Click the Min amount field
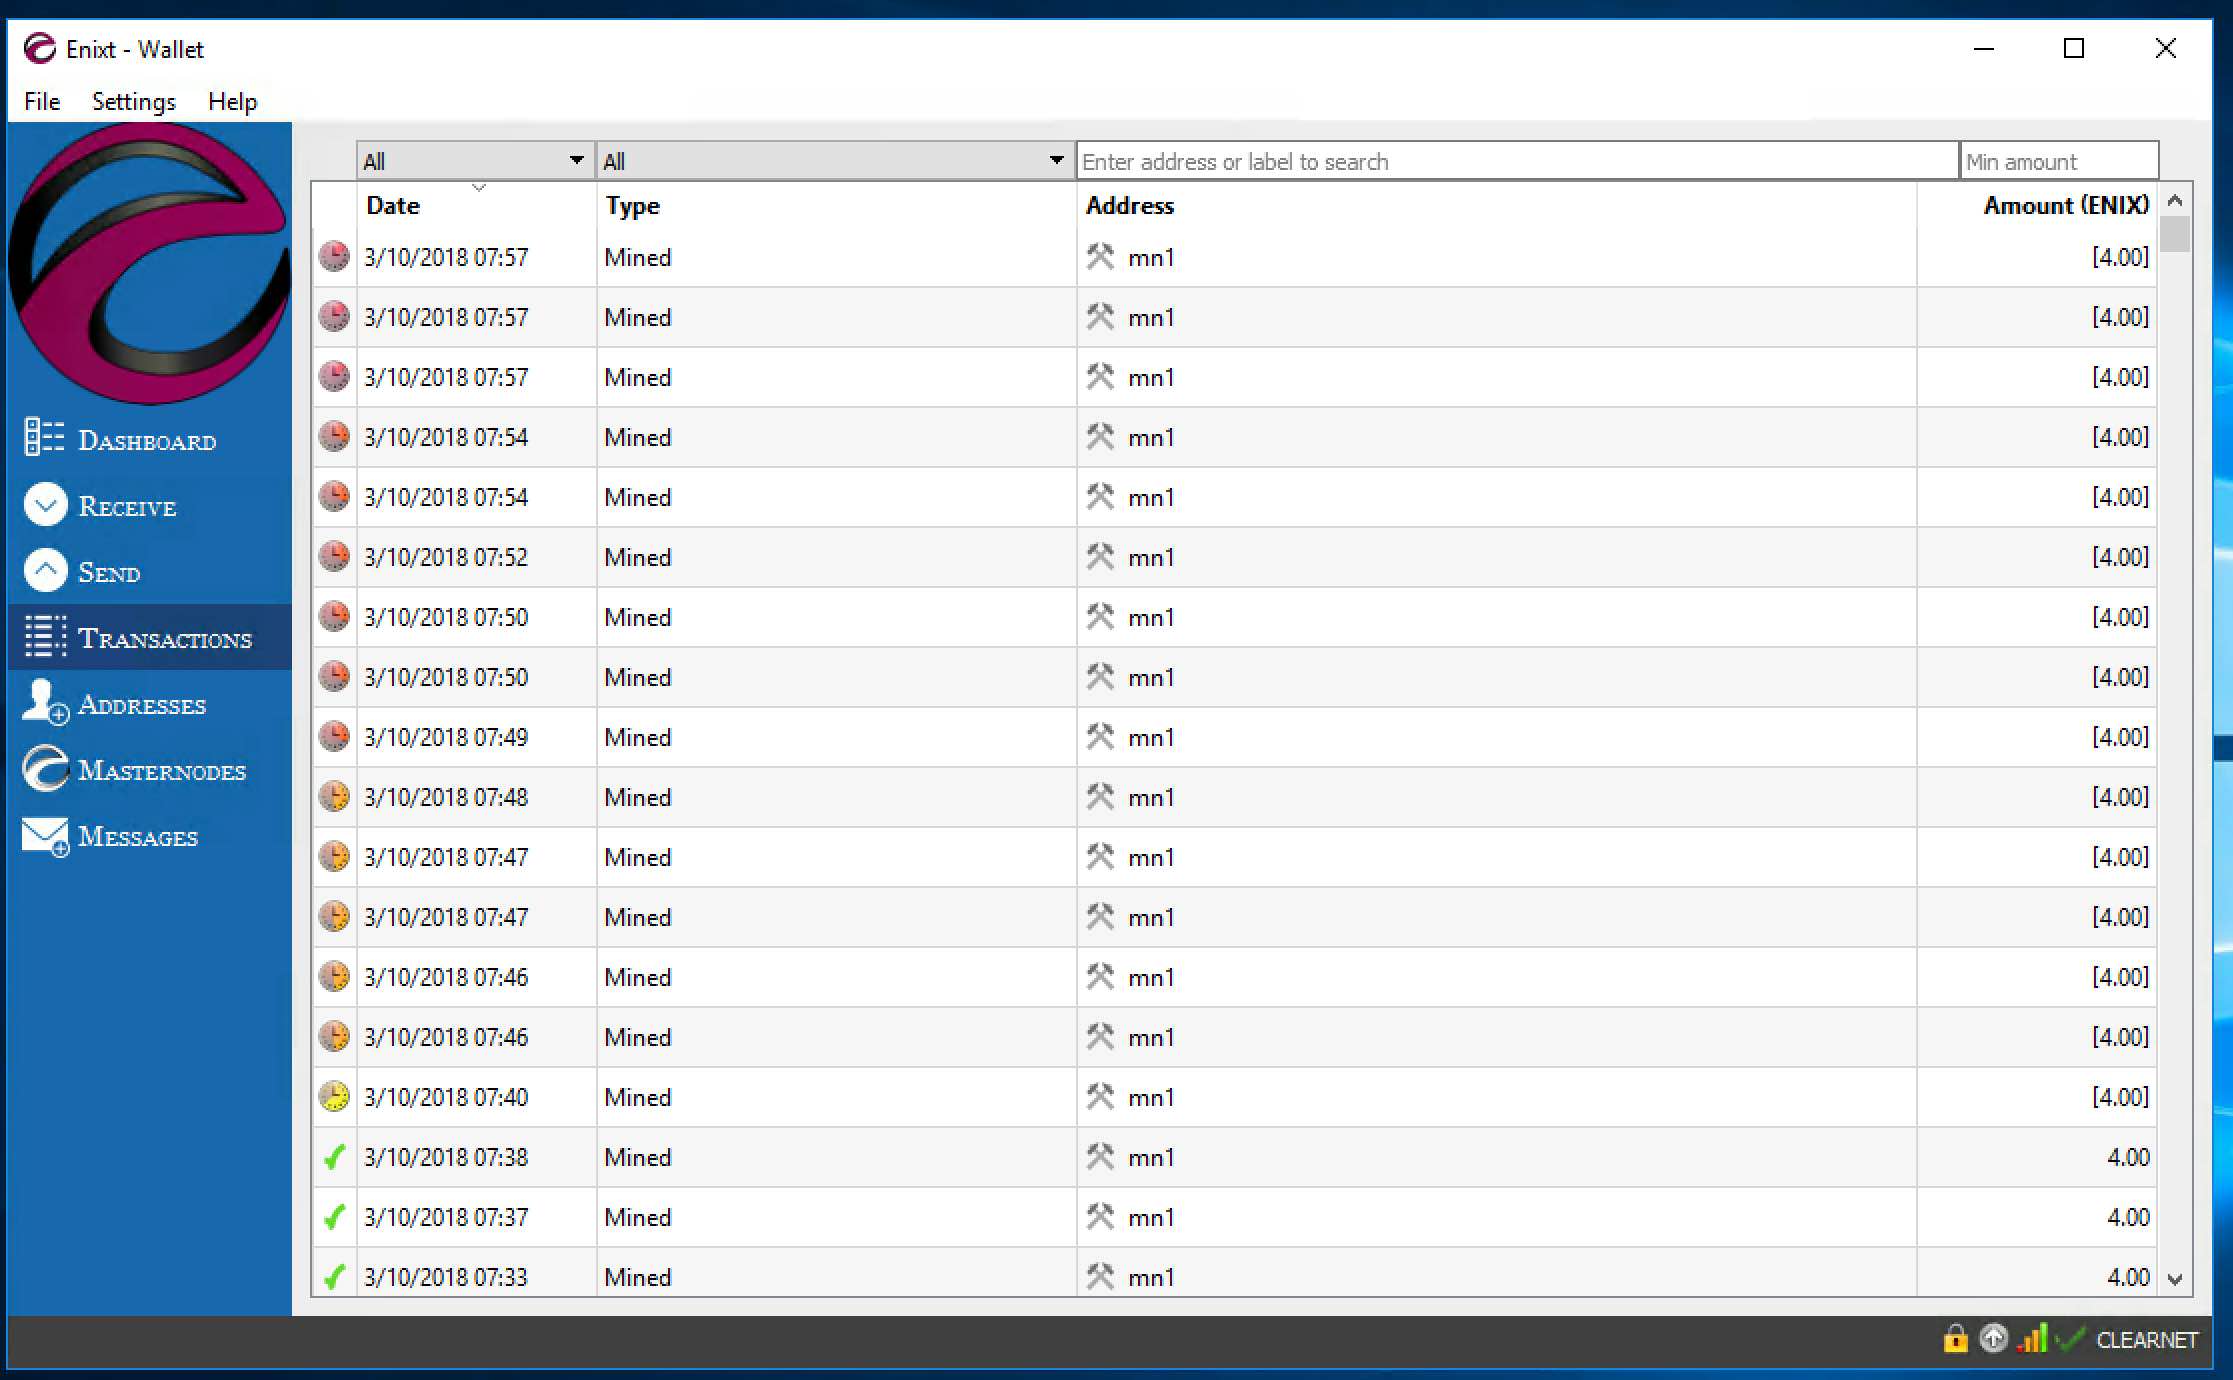 pyautogui.click(x=2059, y=161)
